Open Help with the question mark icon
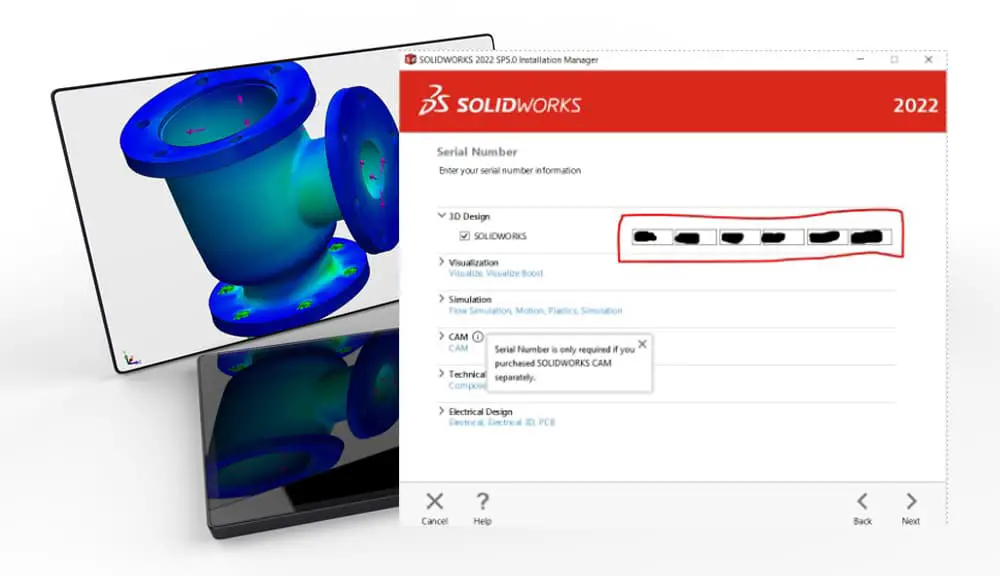Screen dimensions: 1000x576 483,501
